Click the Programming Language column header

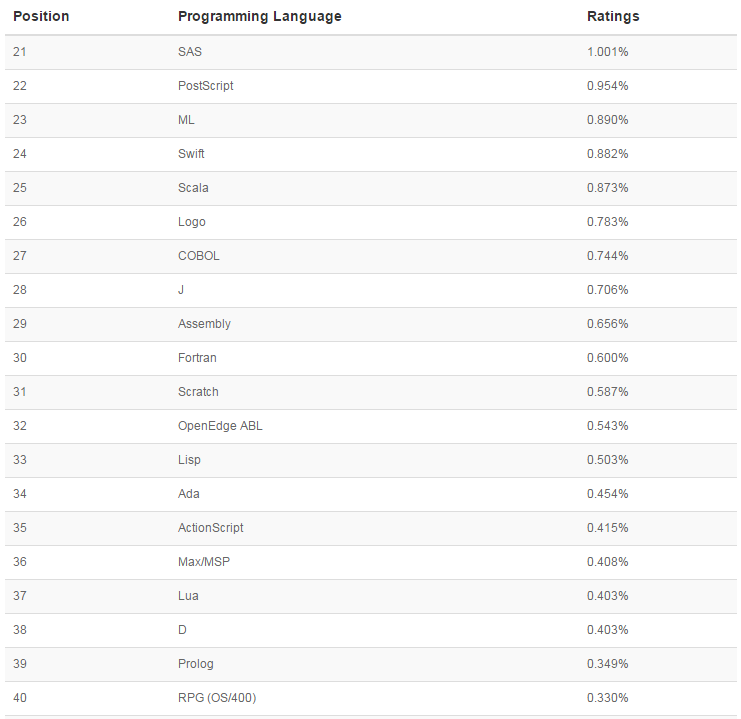click(x=259, y=17)
